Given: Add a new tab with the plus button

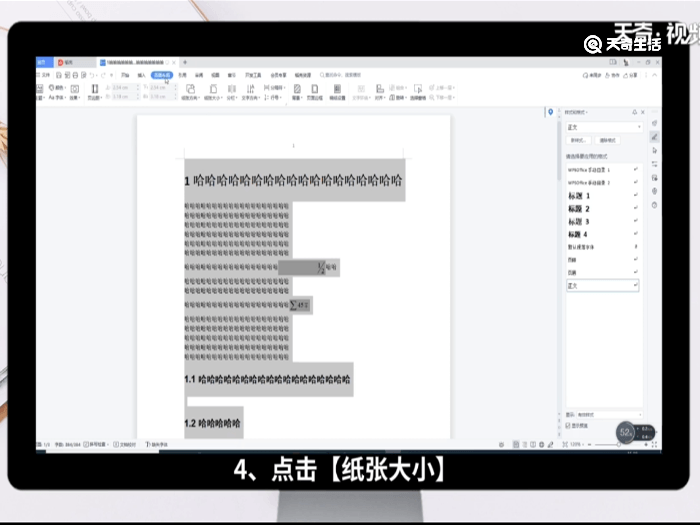Looking at the screenshot, I should coord(185,62).
